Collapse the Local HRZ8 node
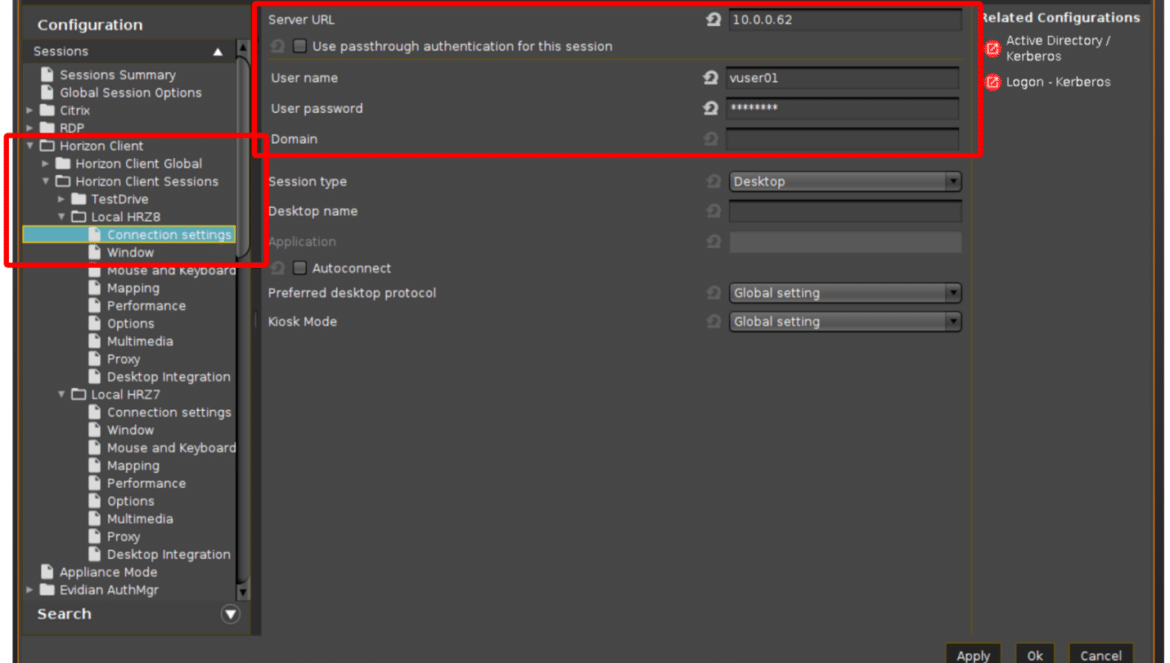The width and height of the screenshot is (1170, 663). [61, 217]
